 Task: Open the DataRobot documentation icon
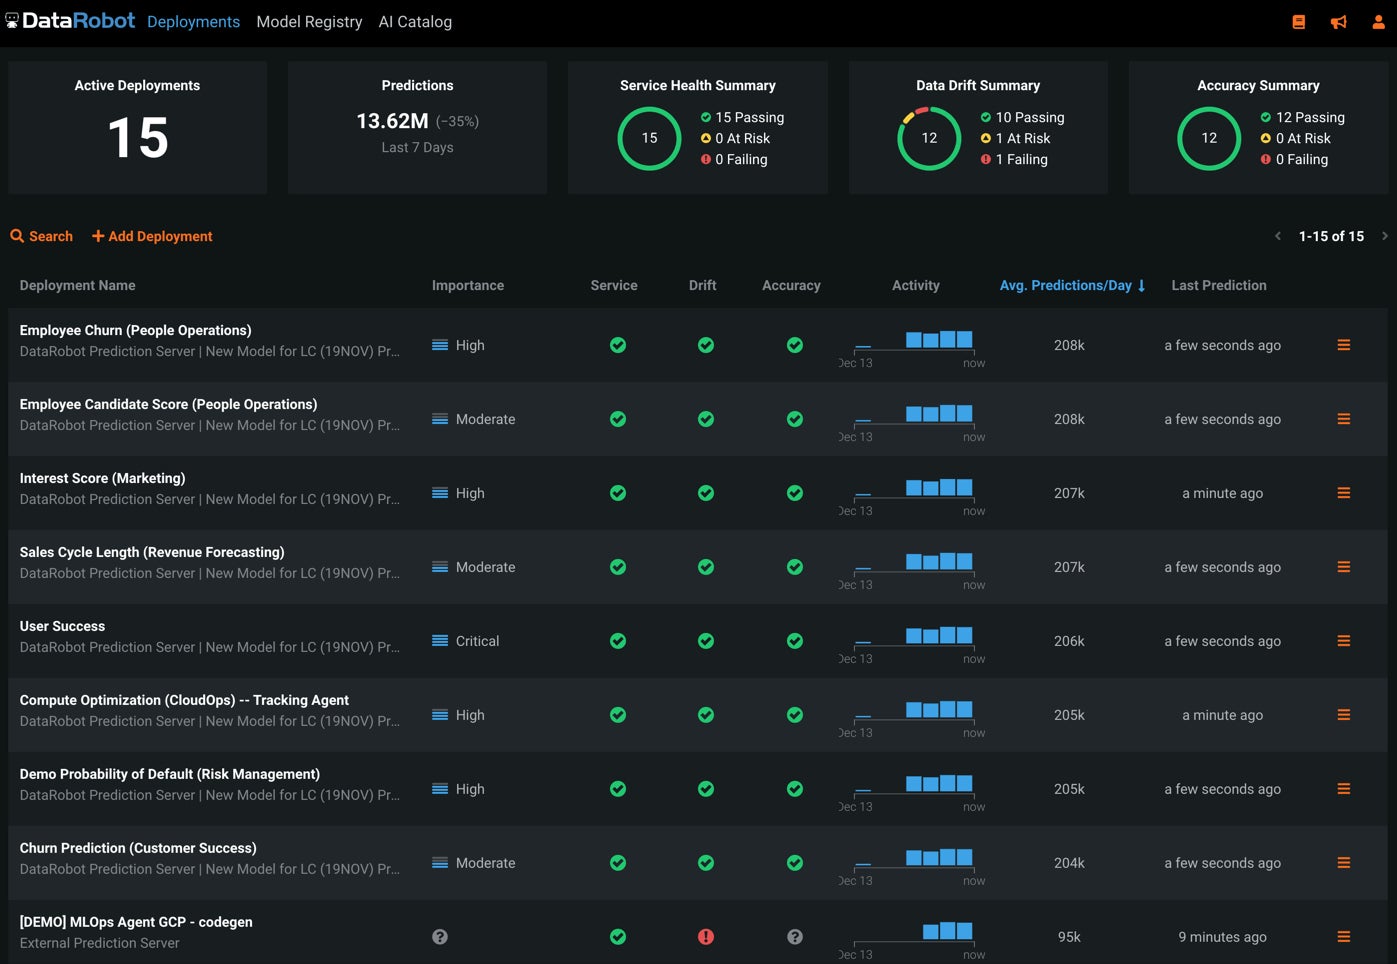click(x=1299, y=20)
